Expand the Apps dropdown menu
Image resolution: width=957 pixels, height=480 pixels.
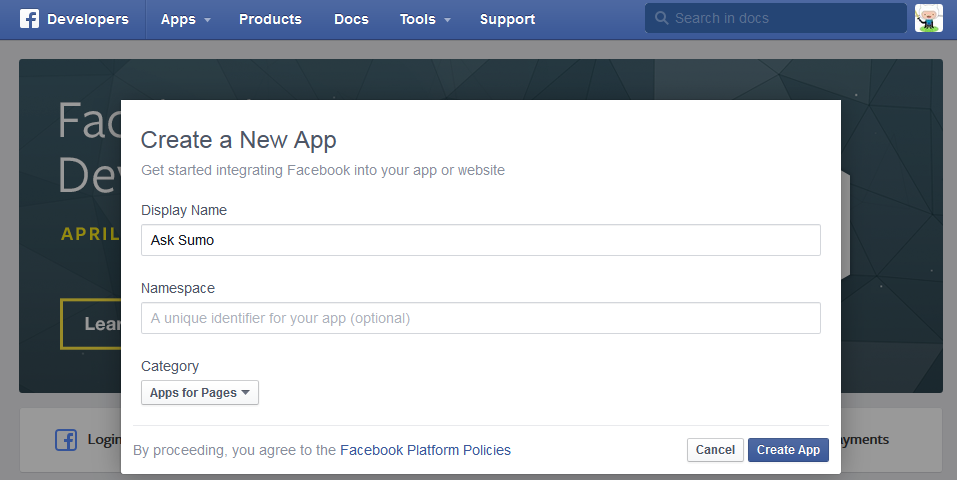[186, 20]
